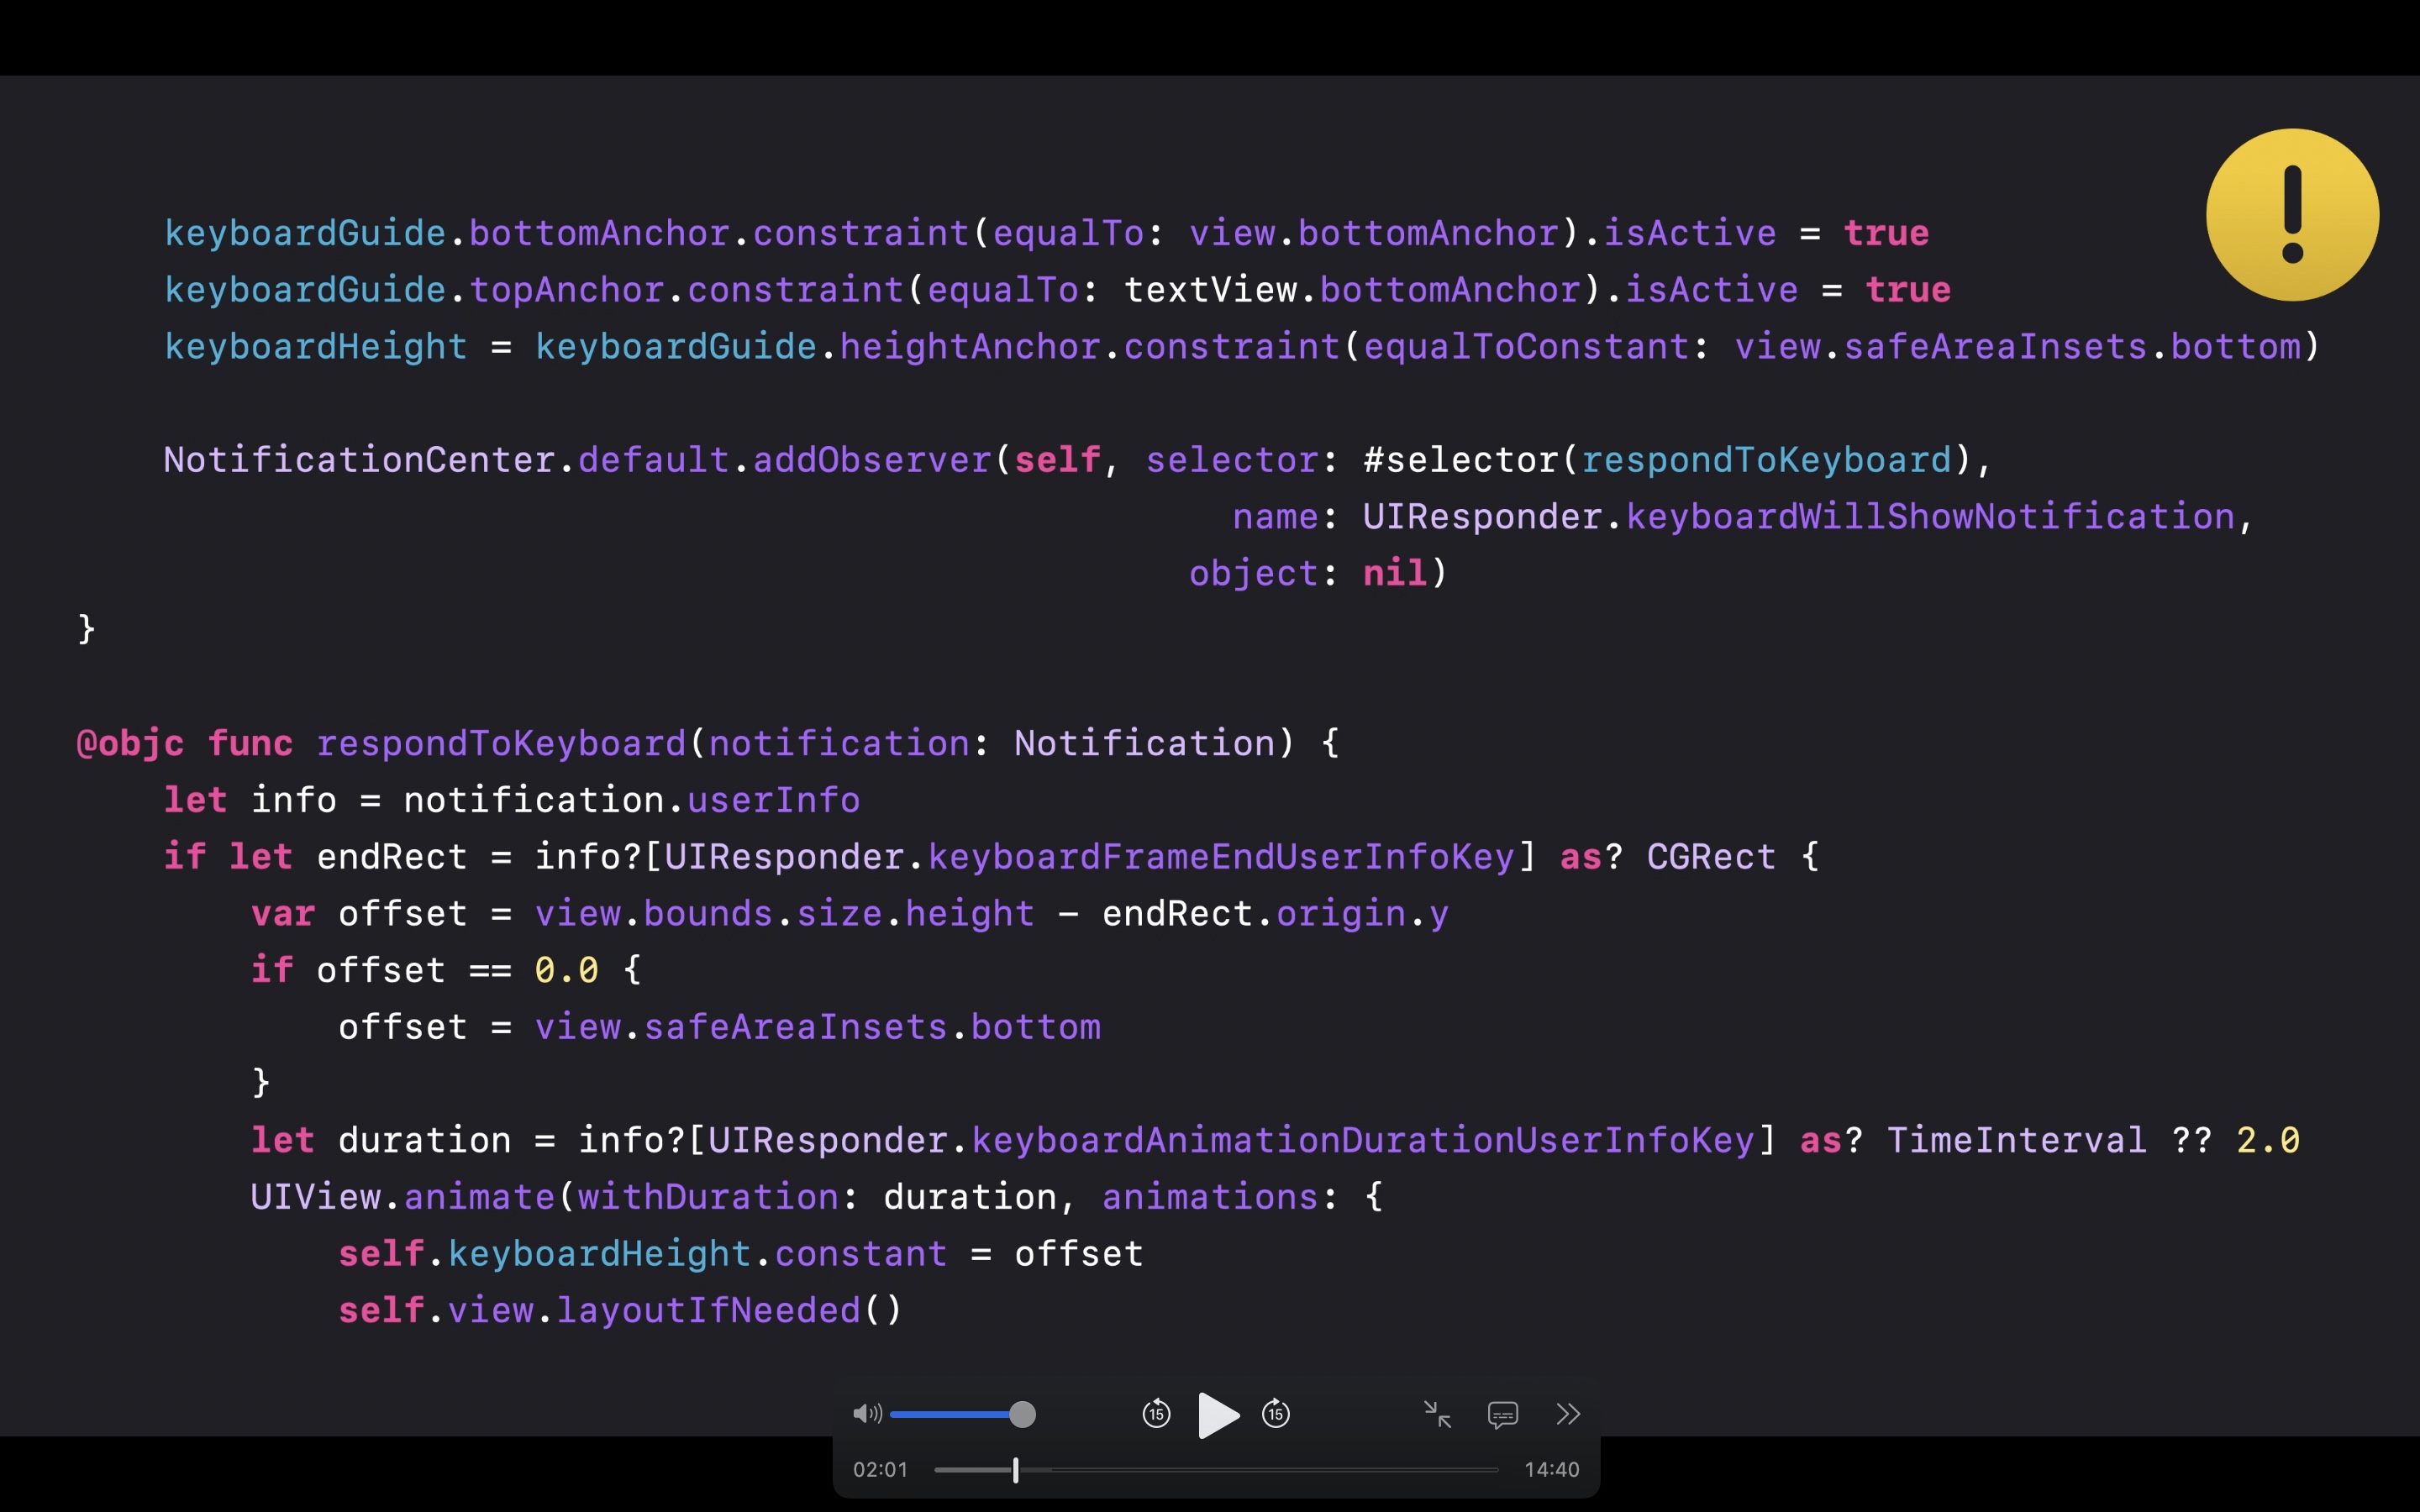Click keyboardWillShowNotification in the code
The height and width of the screenshot is (1512, 2420).
click(x=1930, y=517)
